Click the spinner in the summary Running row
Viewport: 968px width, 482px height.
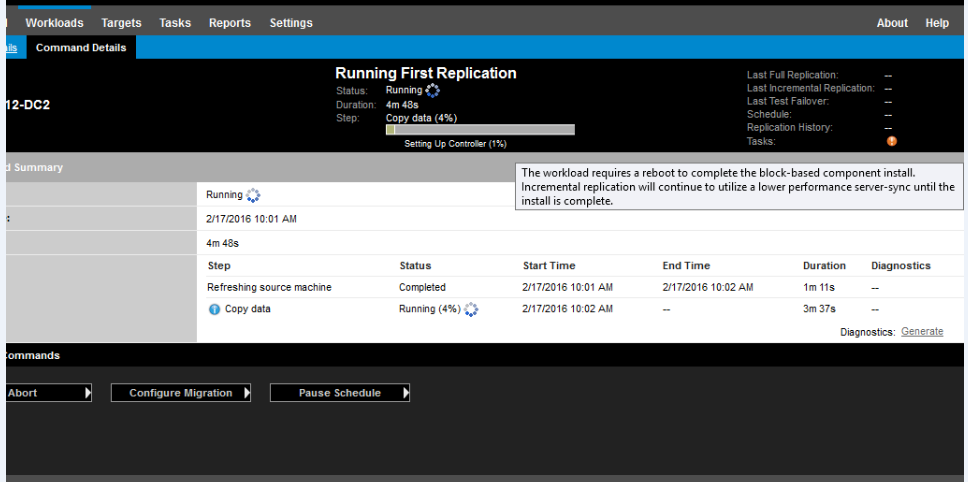coord(252,195)
